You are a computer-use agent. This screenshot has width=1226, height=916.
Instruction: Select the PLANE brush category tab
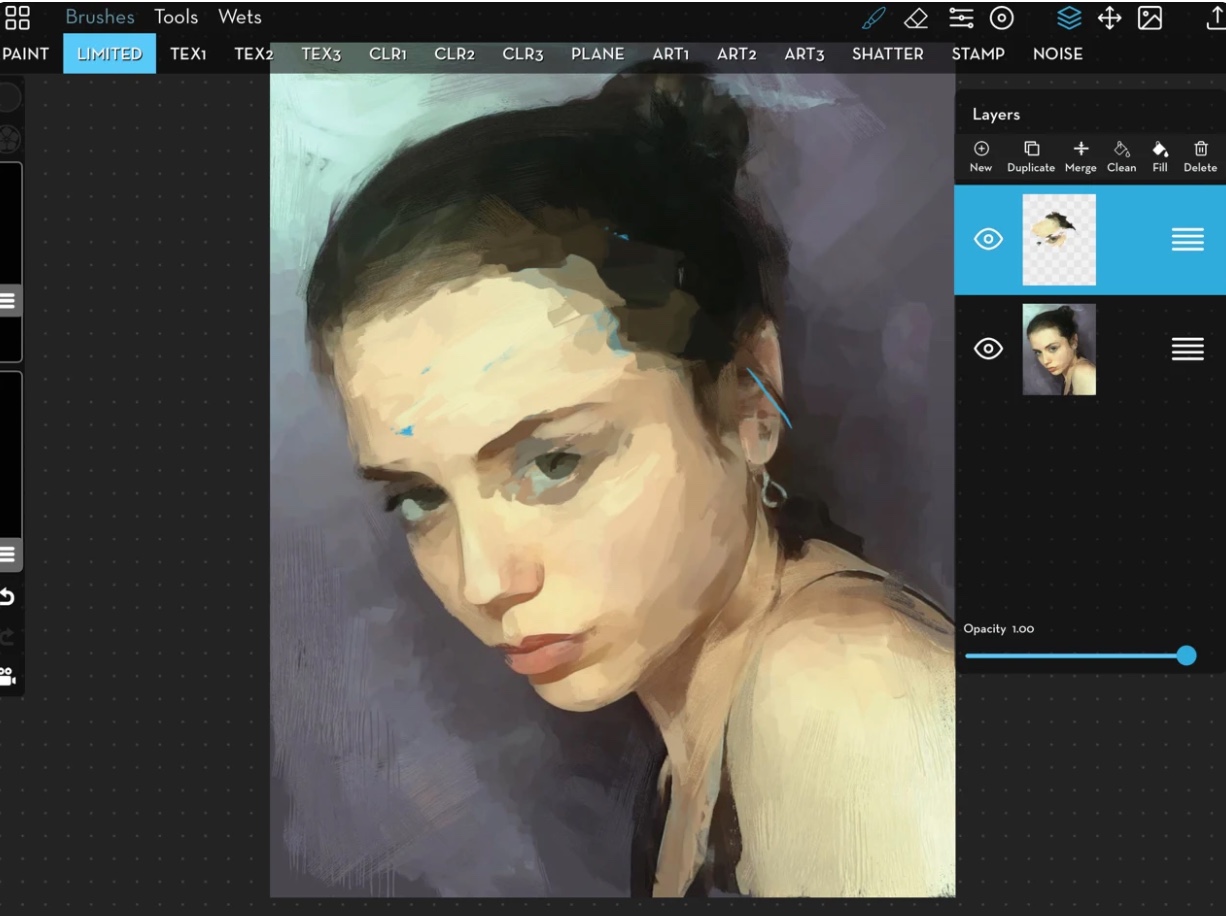tap(597, 54)
